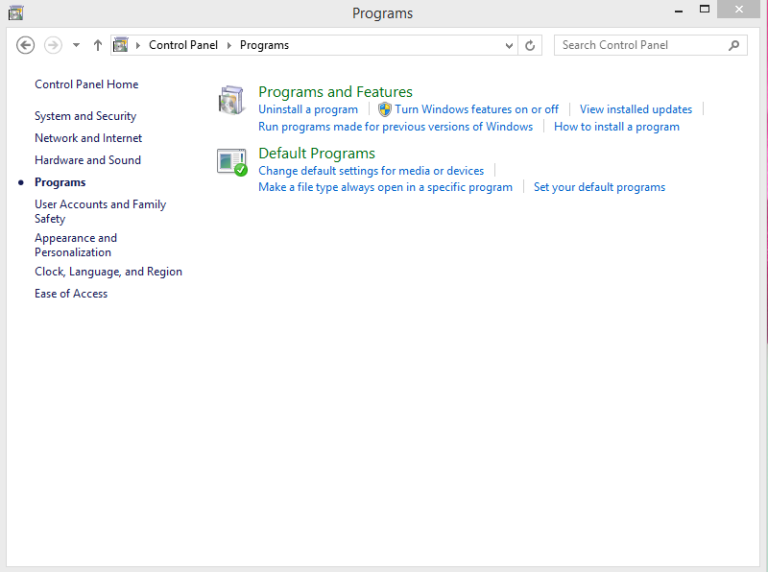The width and height of the screenshot is (768, 572).
Task: Go to Control Panel Home
Action: [86, 84]
